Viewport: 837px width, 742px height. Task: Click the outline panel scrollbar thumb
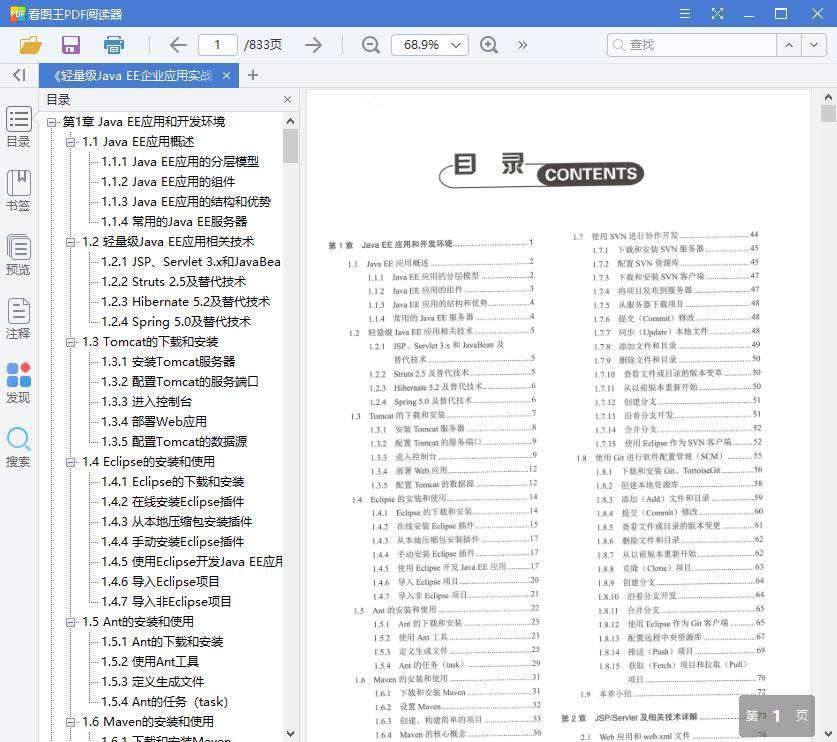click(x=290, y=146)
